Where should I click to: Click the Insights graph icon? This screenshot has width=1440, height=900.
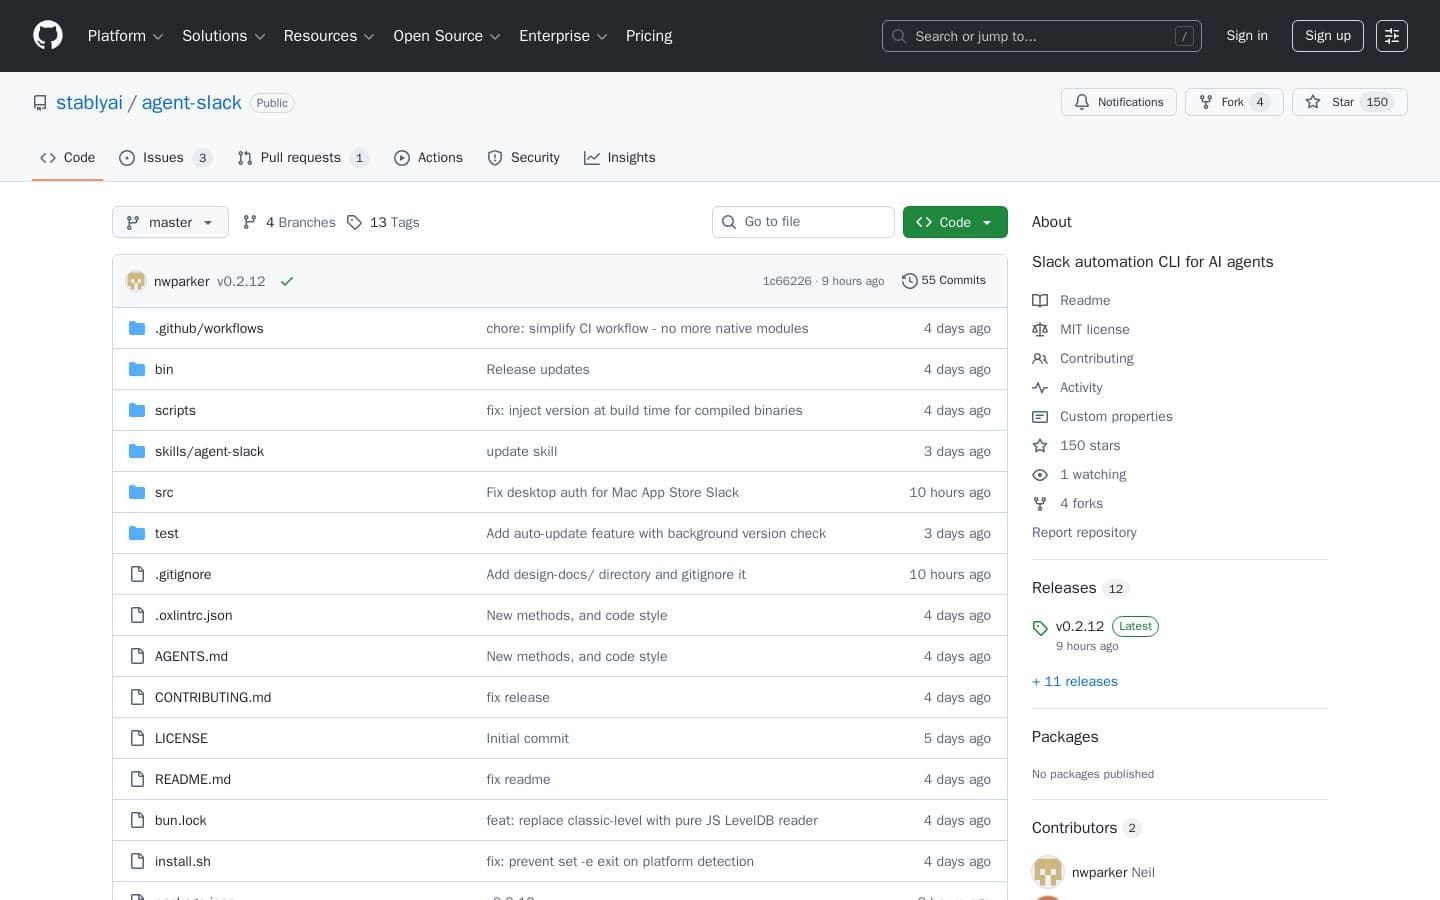click(x=592, y=157)
